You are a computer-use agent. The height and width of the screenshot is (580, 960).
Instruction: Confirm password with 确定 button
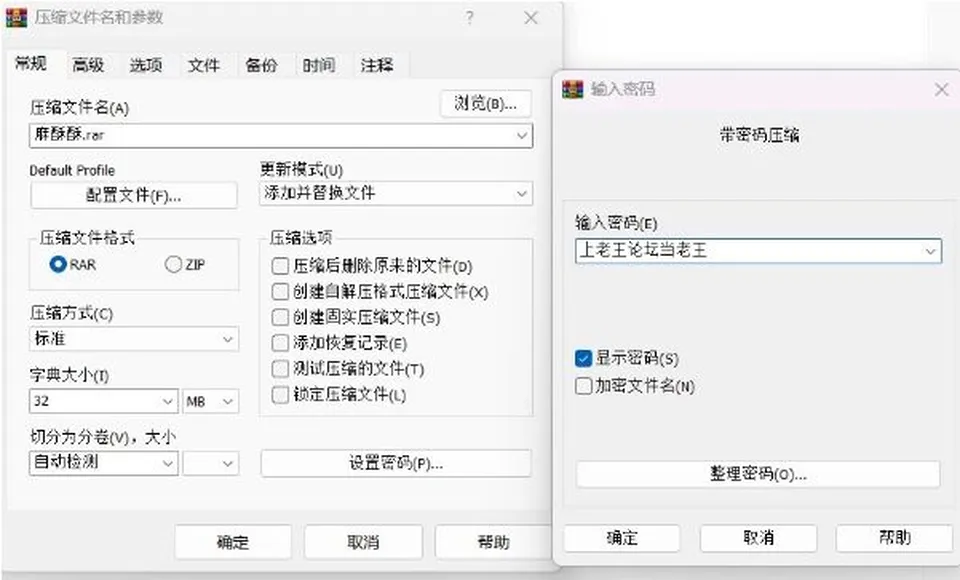(x=622, y=538)
